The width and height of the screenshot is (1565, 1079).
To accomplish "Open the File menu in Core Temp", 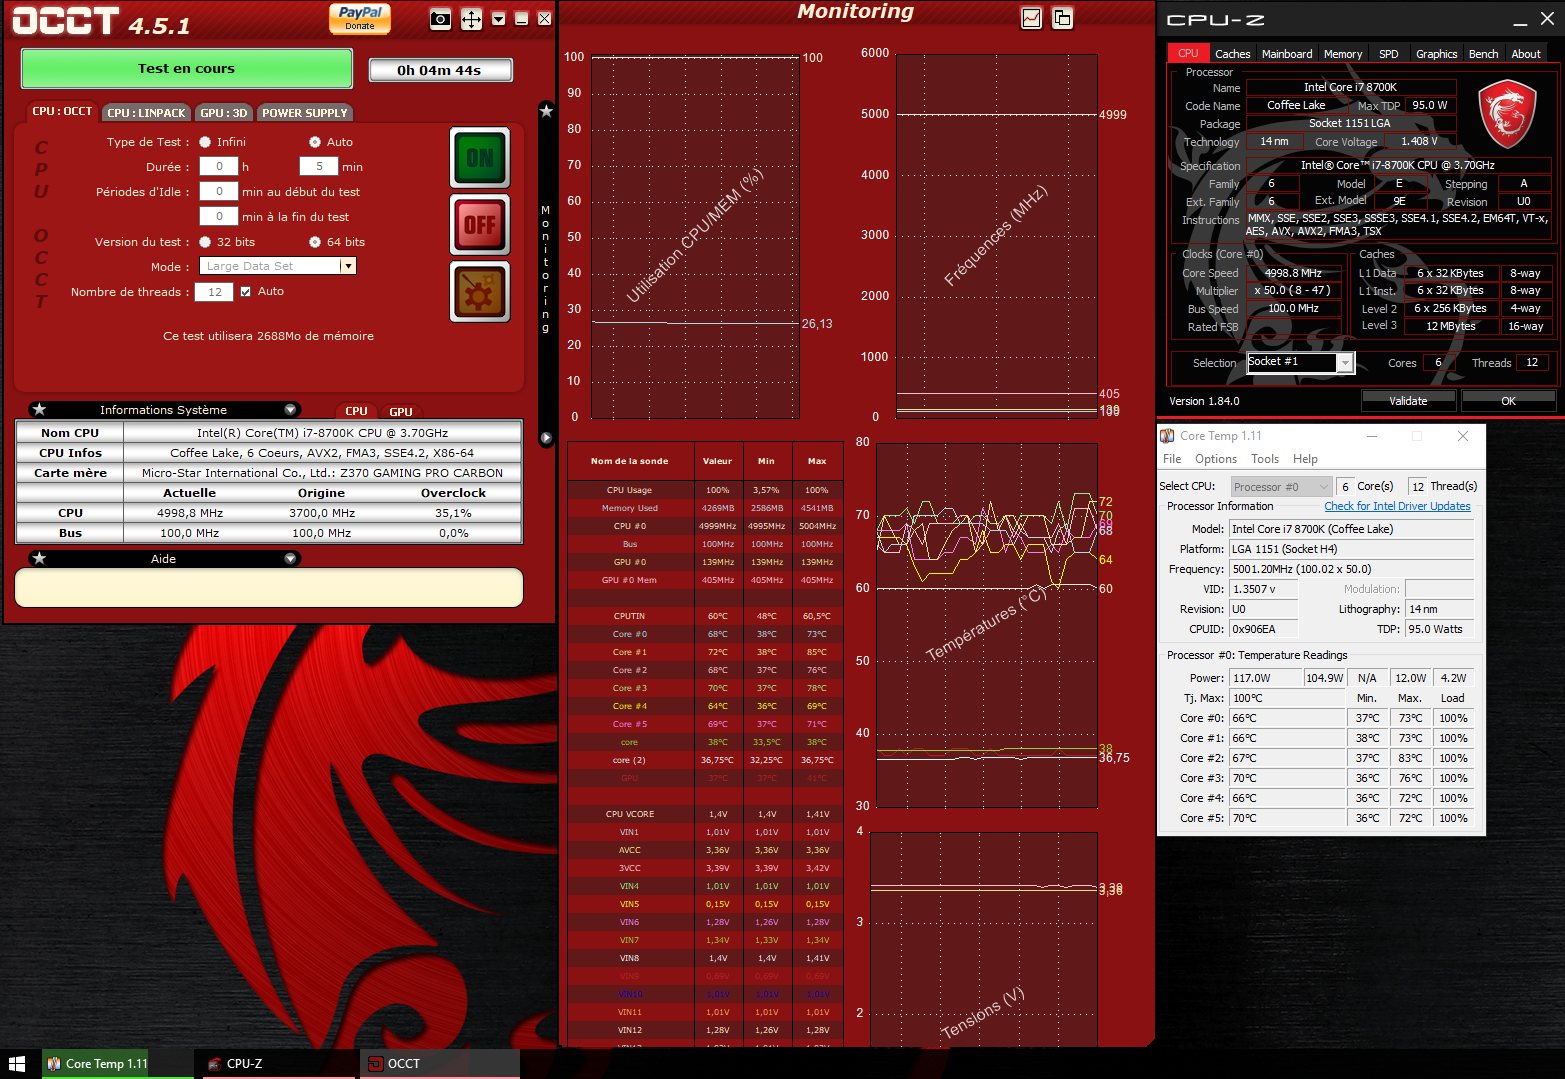I will coord(1172,459).
